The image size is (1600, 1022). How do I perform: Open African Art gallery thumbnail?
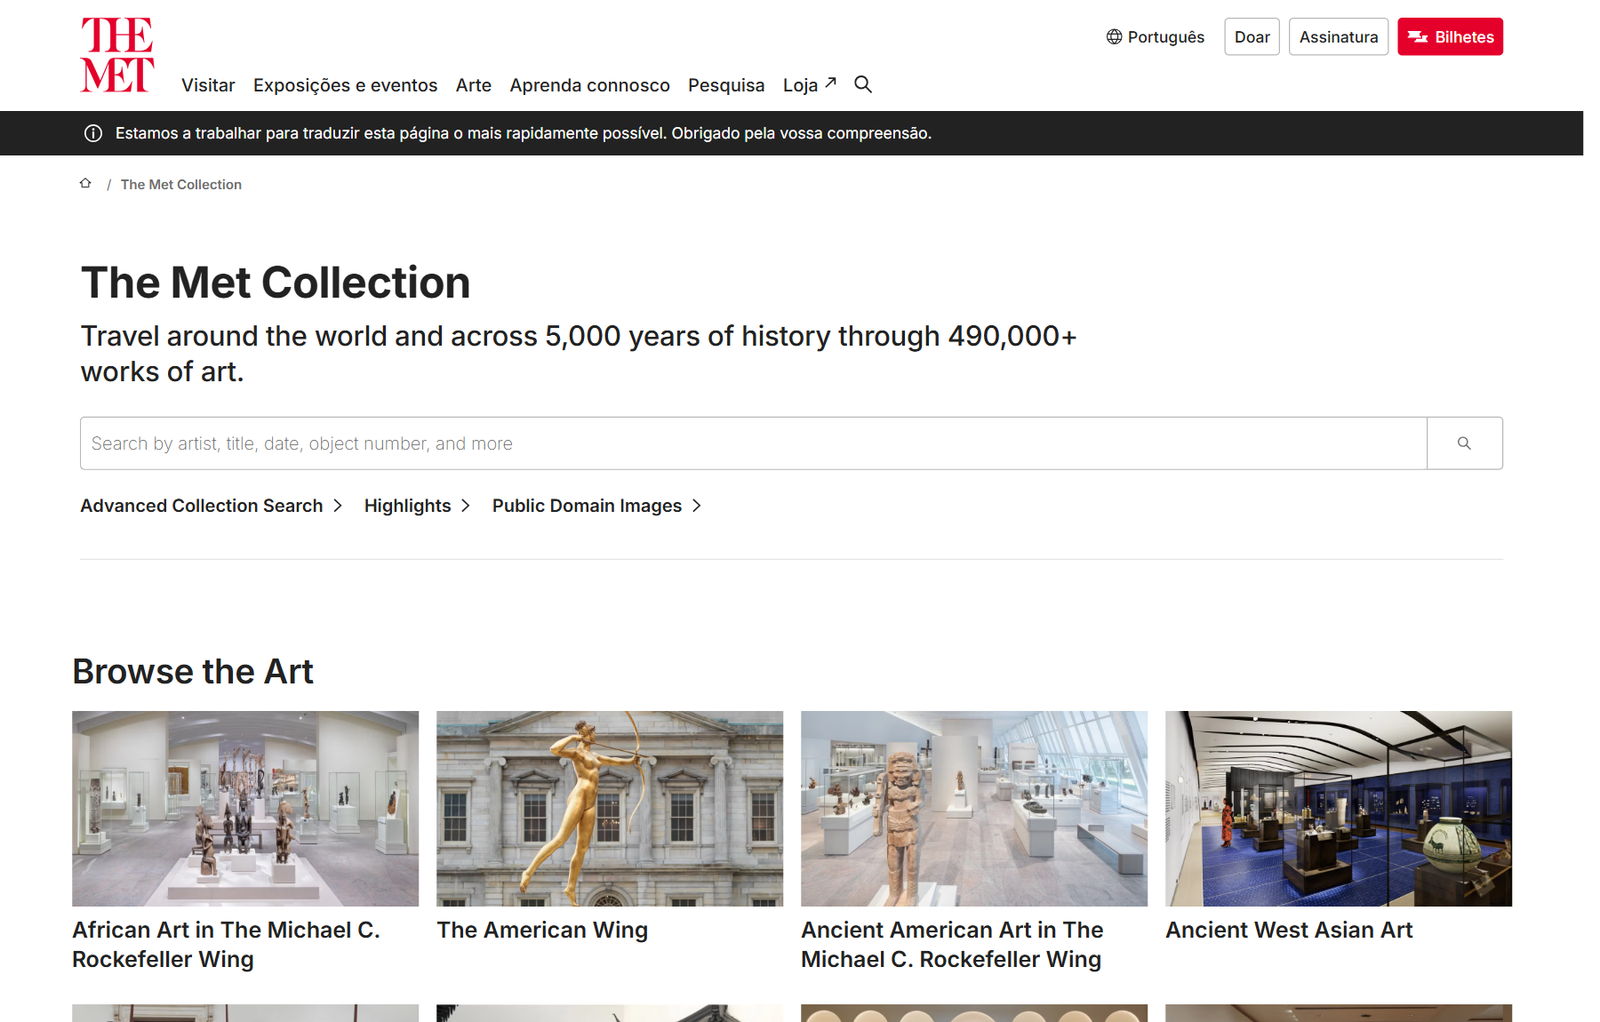click(x=245, y=809)
